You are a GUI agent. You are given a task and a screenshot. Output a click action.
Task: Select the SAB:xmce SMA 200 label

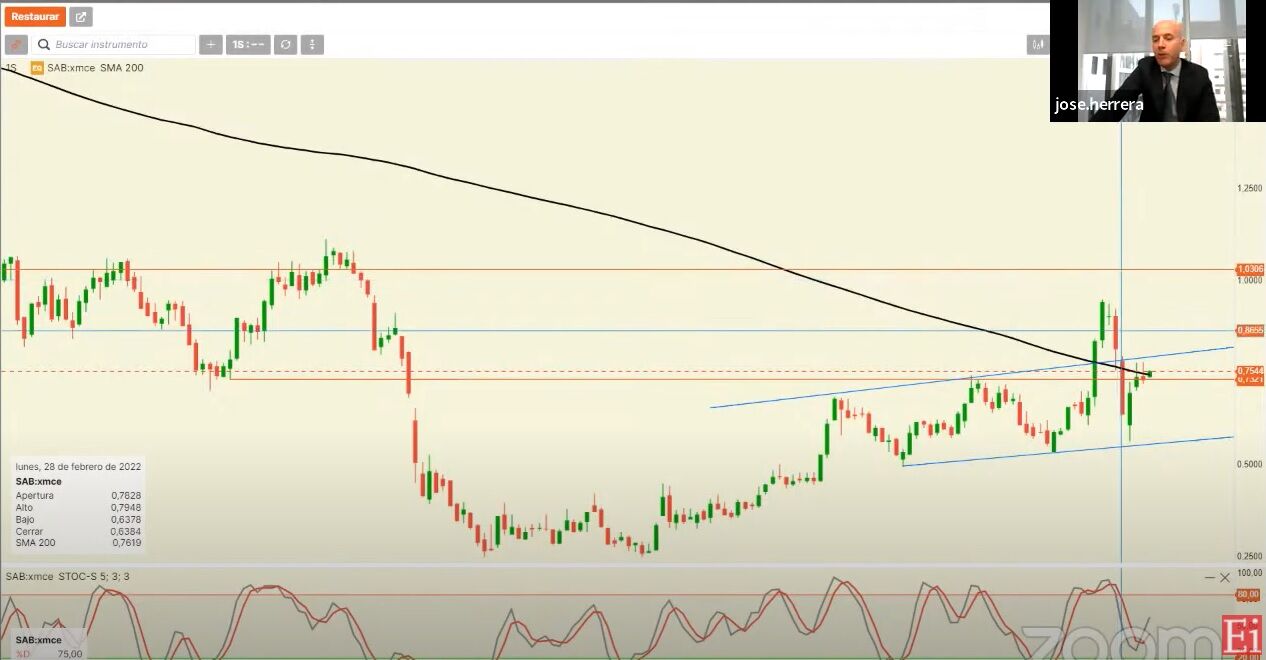[x=96, y=68]
